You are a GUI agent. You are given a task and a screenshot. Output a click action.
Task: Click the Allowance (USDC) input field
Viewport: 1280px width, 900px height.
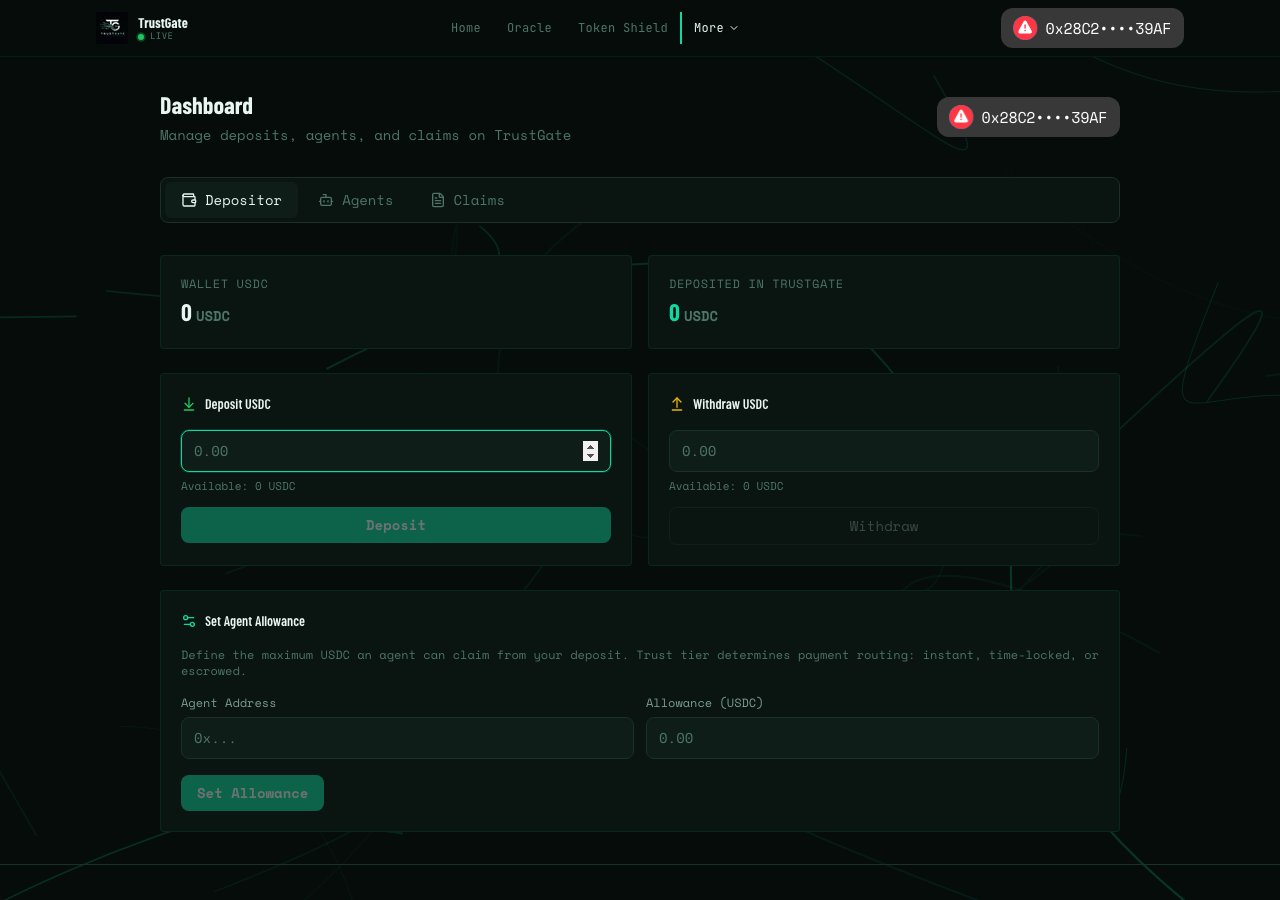(x=872, y=738)
